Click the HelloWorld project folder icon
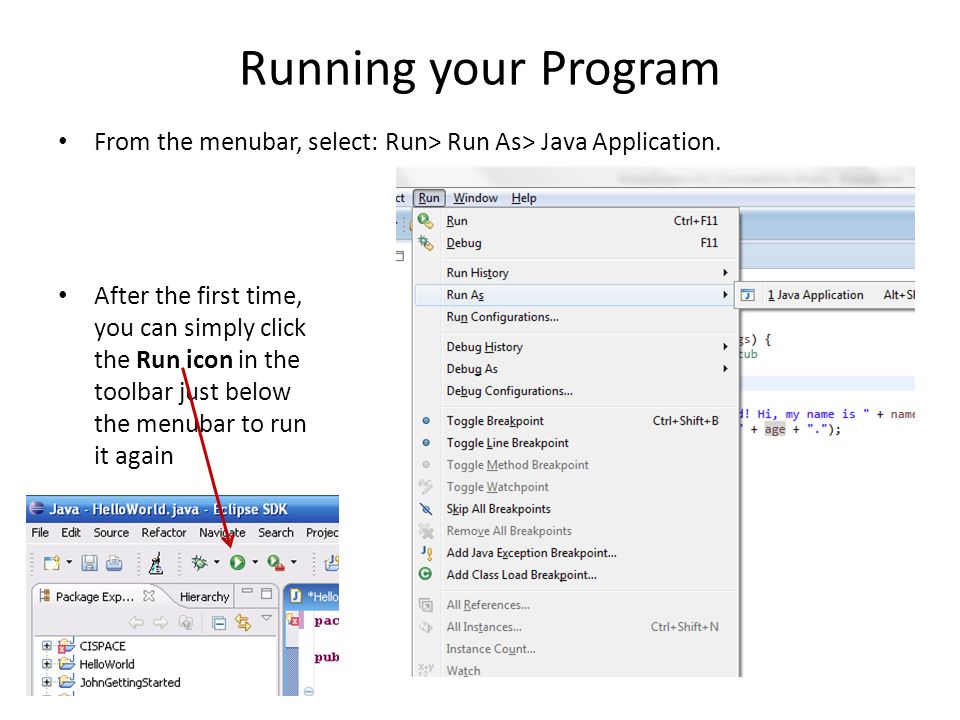Image resolution: width=960 pixels, height=720 pixels. pyautogui.click(x=66, y=664)
